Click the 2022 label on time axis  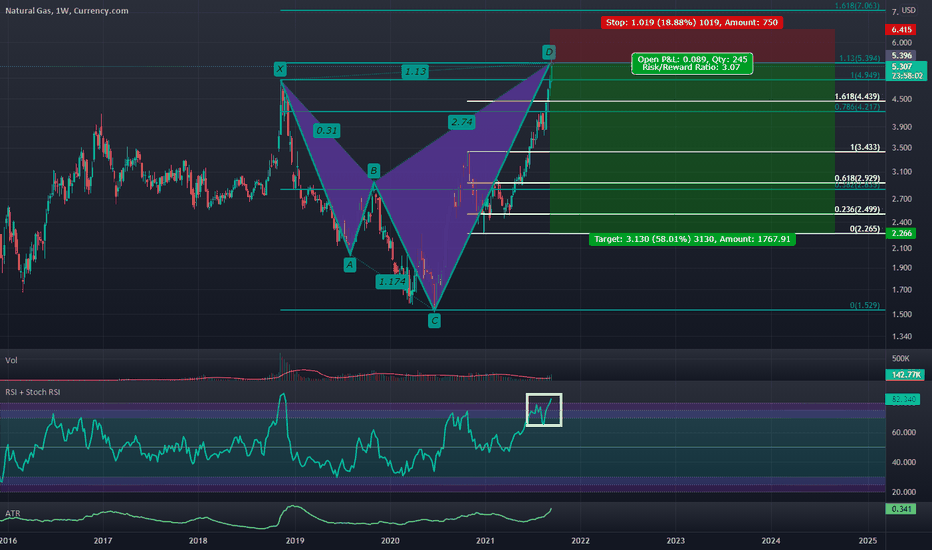(580, 541)
